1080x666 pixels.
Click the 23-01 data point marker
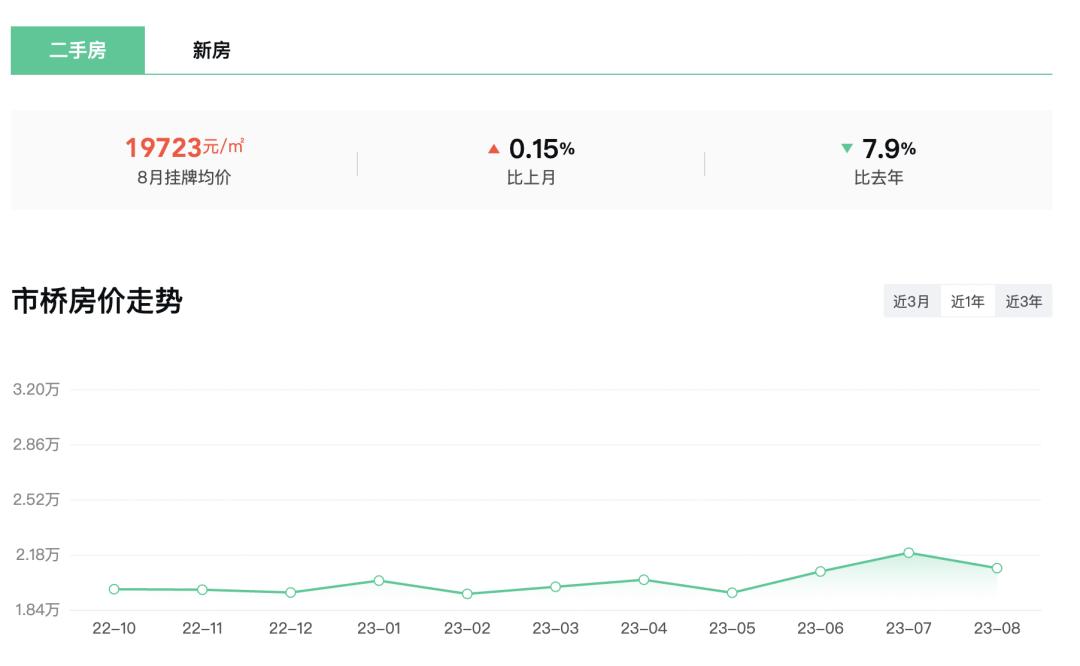click(379, 580)
